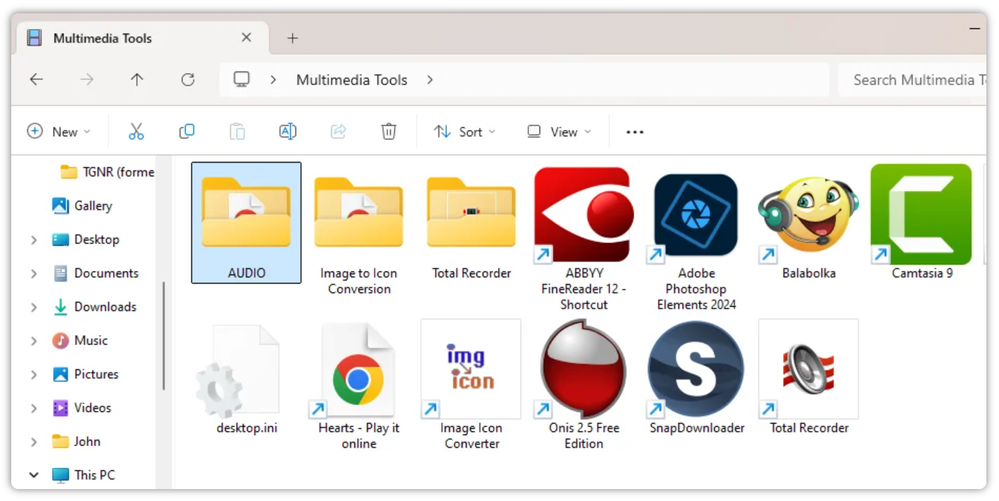The image size is (999, 501).
Task: Select the AUDIO folder
Action: tap(246, 222)
